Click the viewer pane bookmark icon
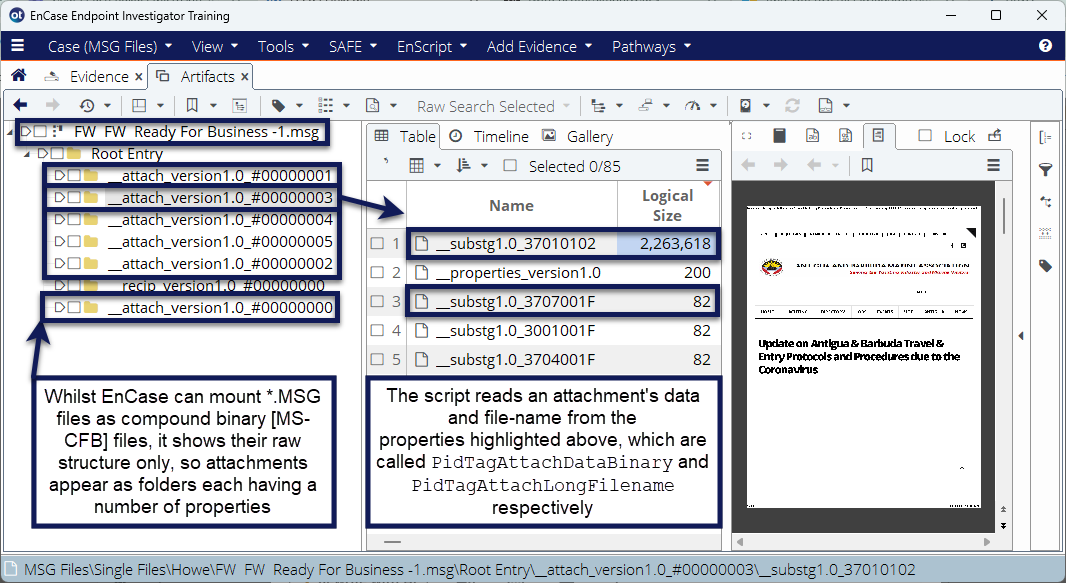 (867, 165)
